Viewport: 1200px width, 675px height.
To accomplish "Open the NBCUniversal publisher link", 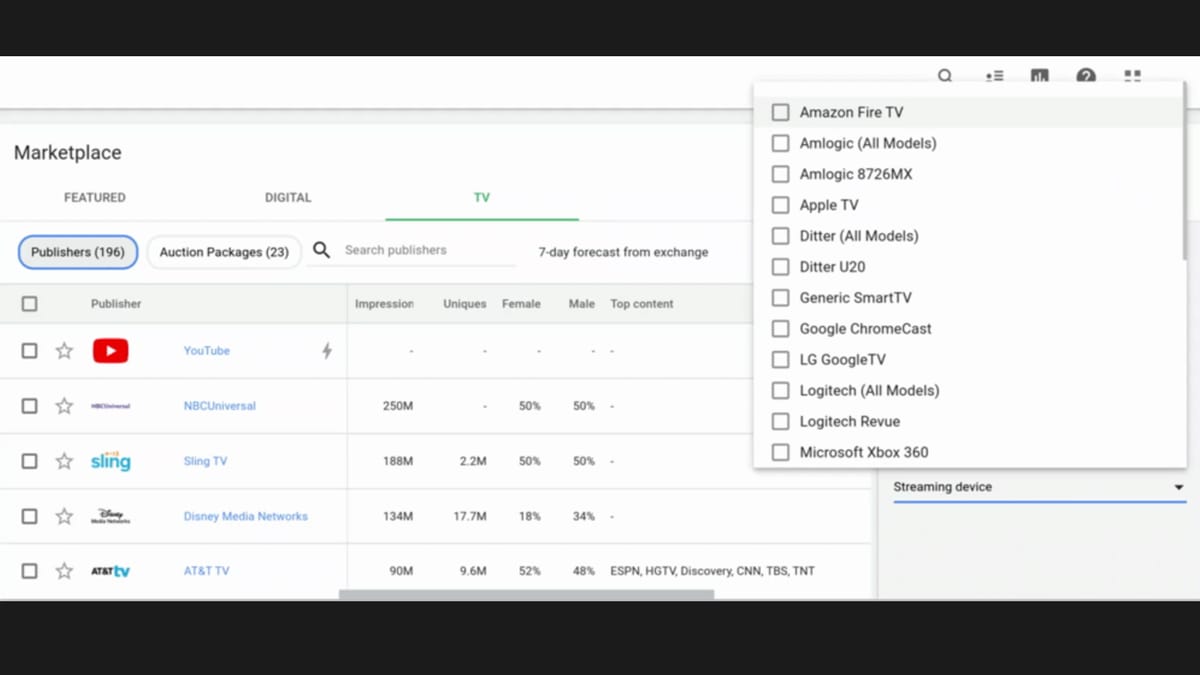I will tap(219, 405).
